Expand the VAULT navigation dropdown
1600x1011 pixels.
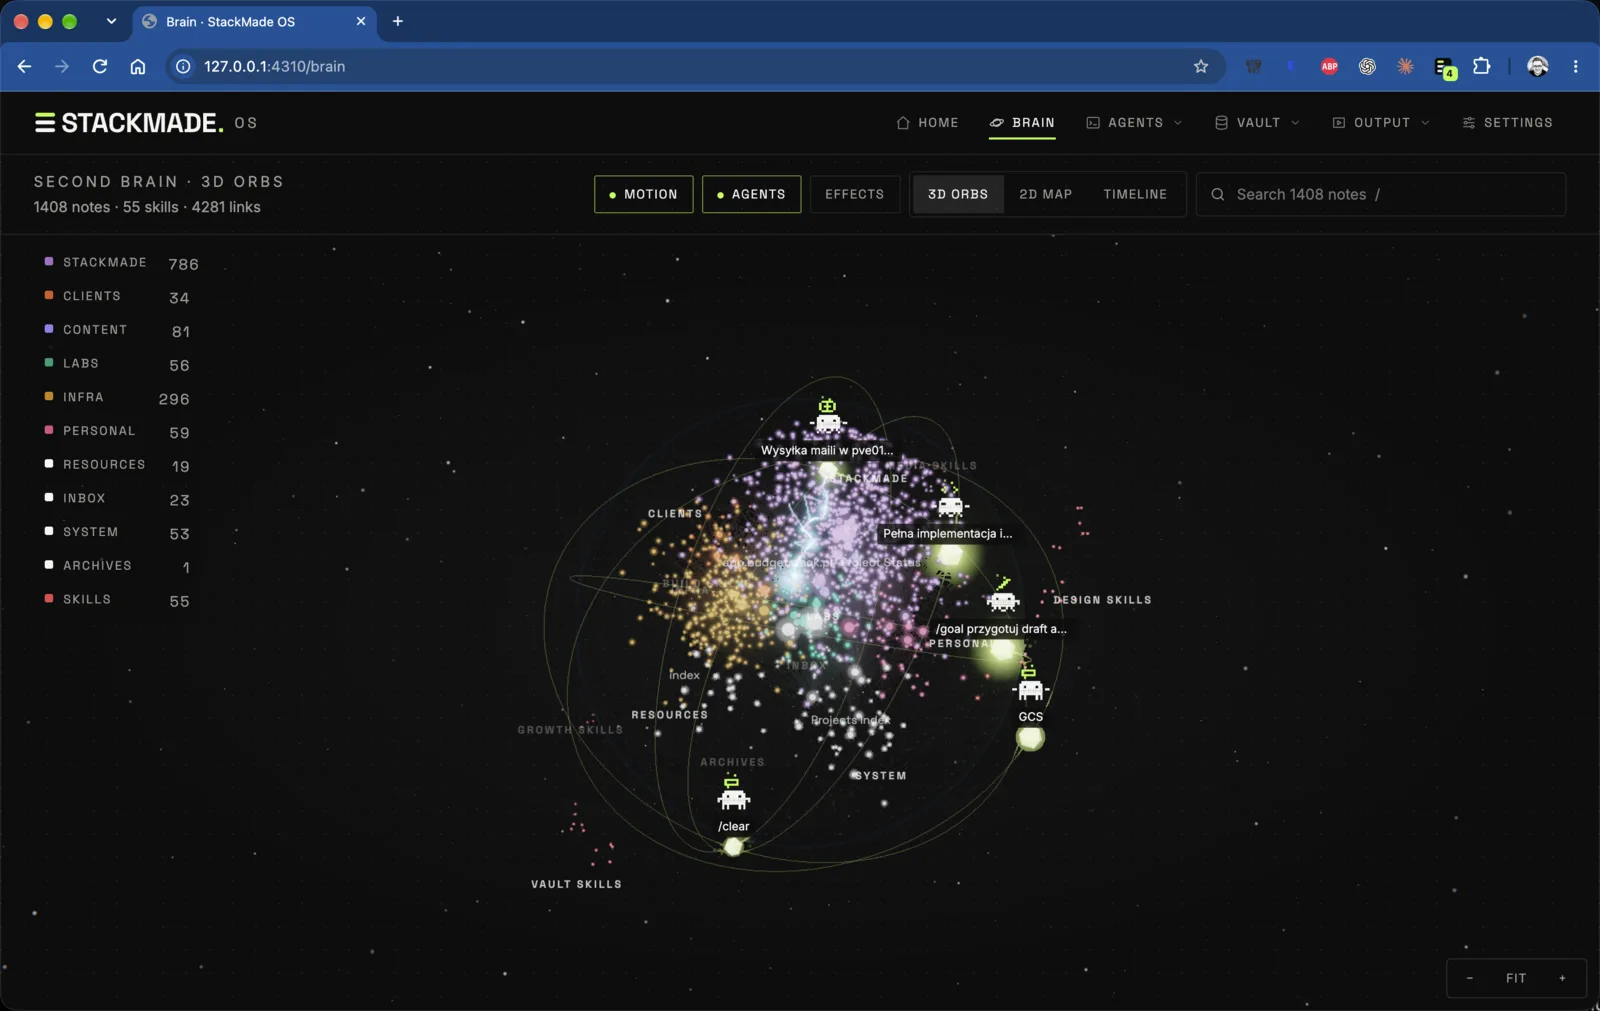(x=1257, y=122)
